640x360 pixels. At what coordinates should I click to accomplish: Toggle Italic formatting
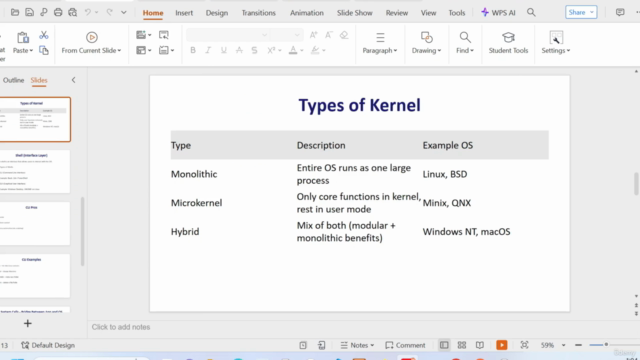(208, 50)
